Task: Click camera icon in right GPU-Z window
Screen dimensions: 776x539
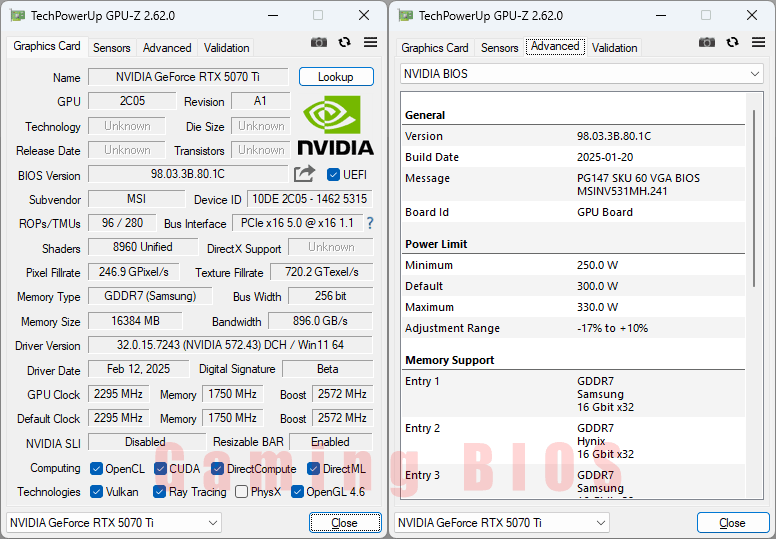Action: [707, 43]
